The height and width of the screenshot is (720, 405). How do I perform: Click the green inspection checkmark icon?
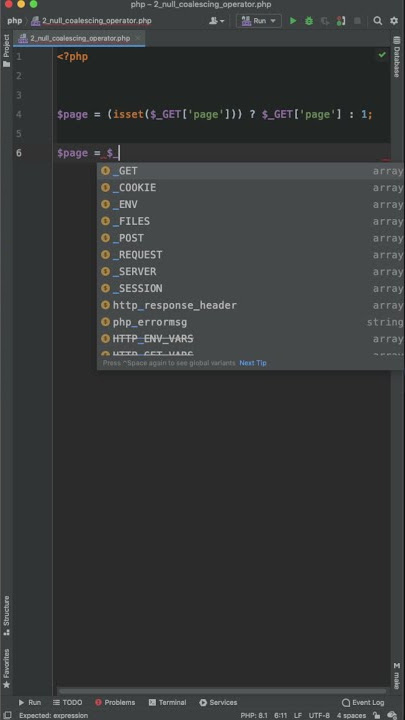382,55
